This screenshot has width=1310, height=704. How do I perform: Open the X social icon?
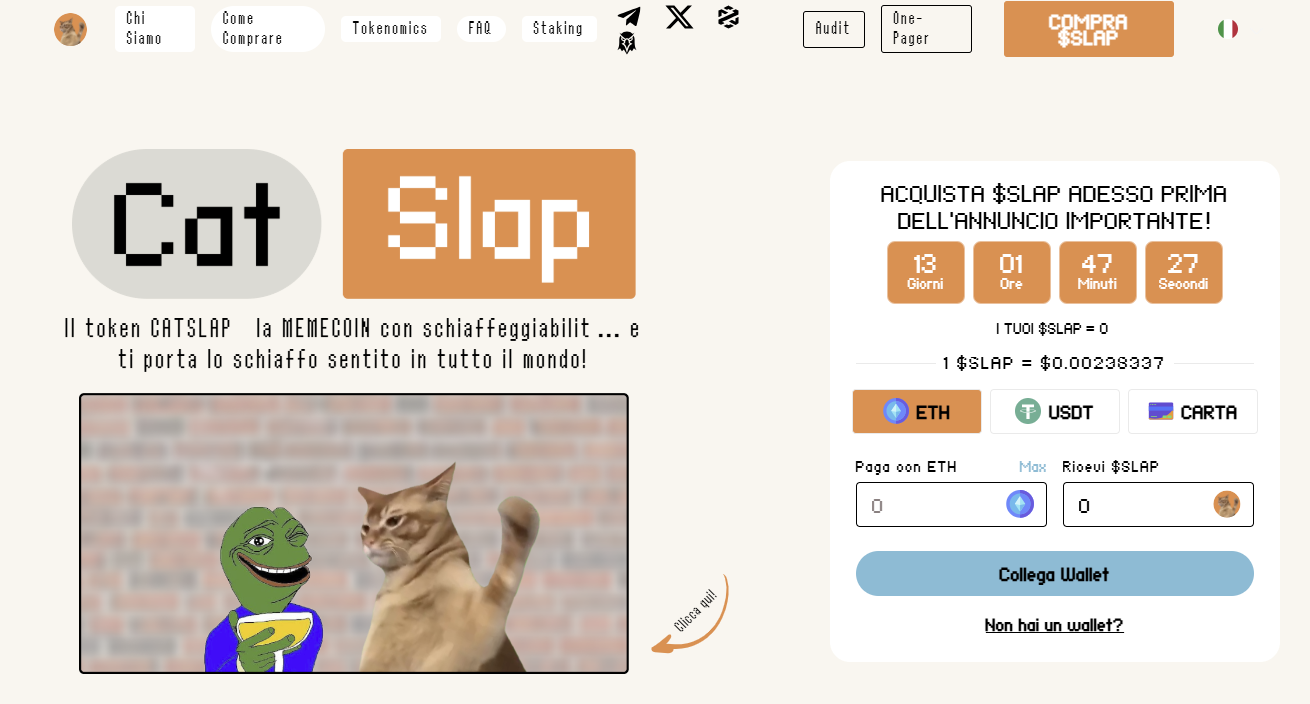point(680,17)
